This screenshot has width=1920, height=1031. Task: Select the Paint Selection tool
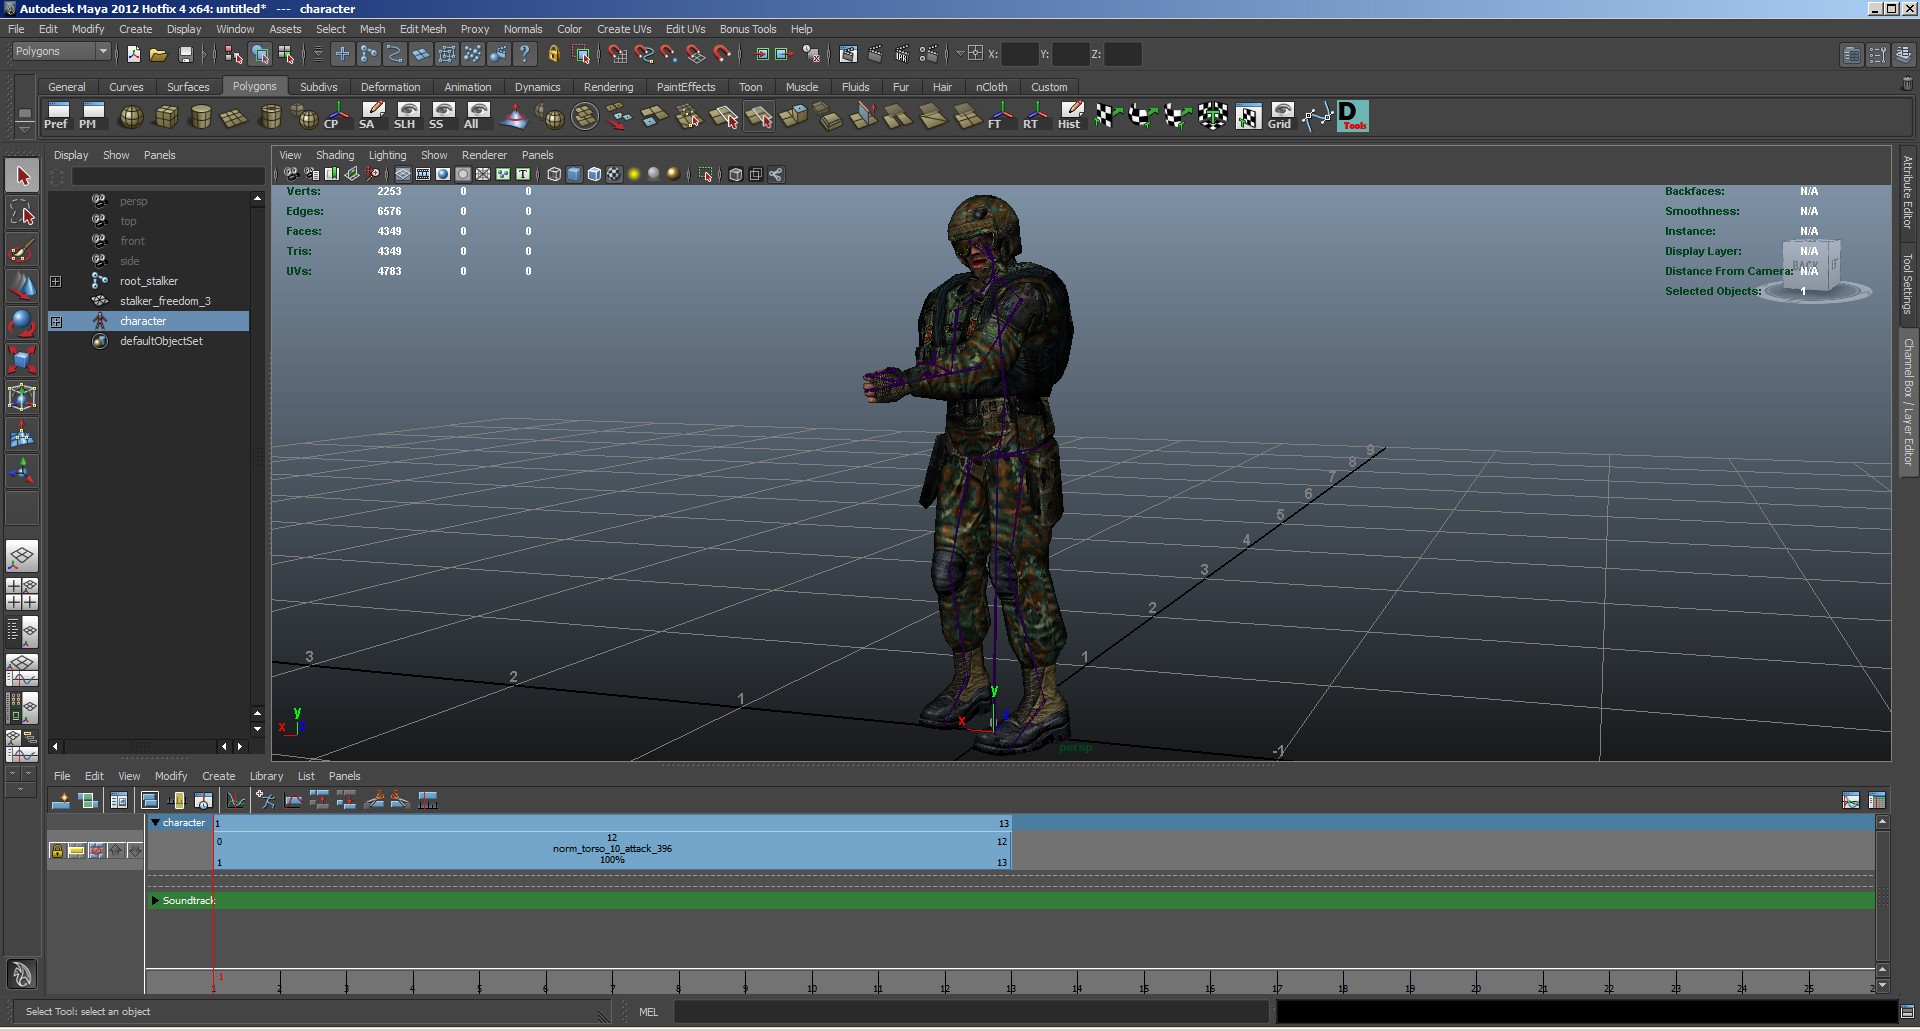[x=22, y=251]
